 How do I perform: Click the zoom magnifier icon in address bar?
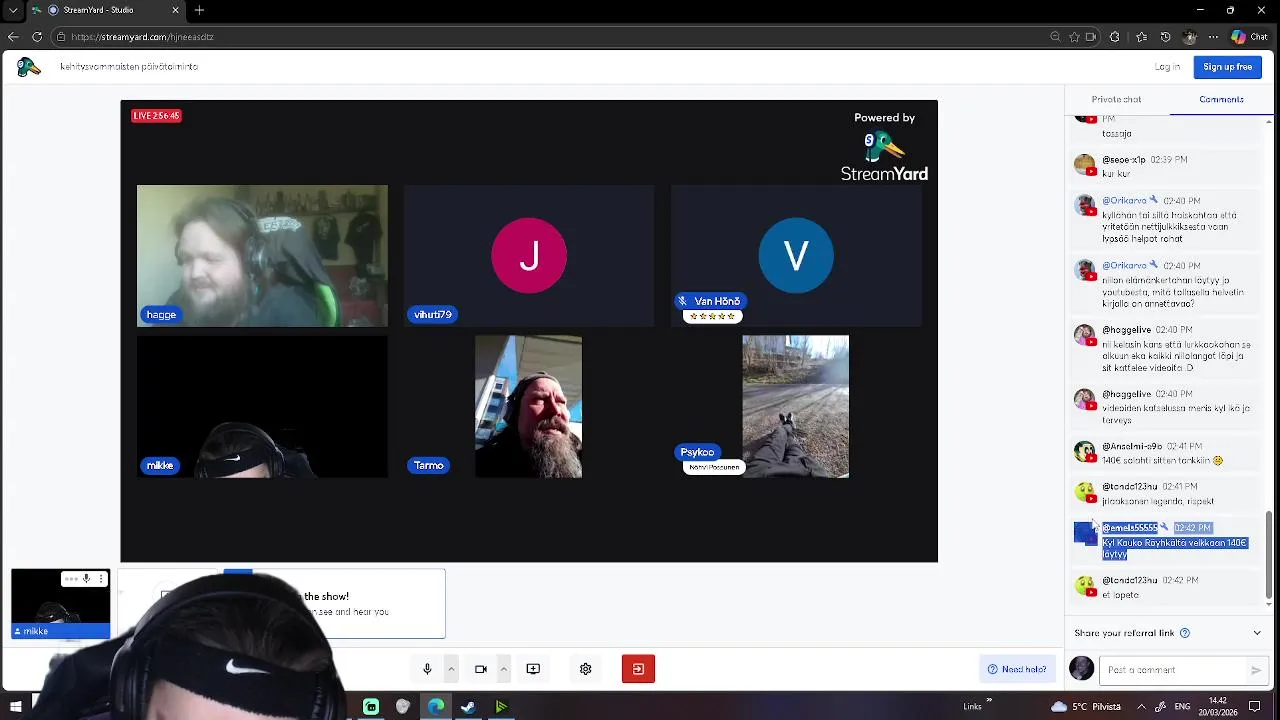(1055, 37)
